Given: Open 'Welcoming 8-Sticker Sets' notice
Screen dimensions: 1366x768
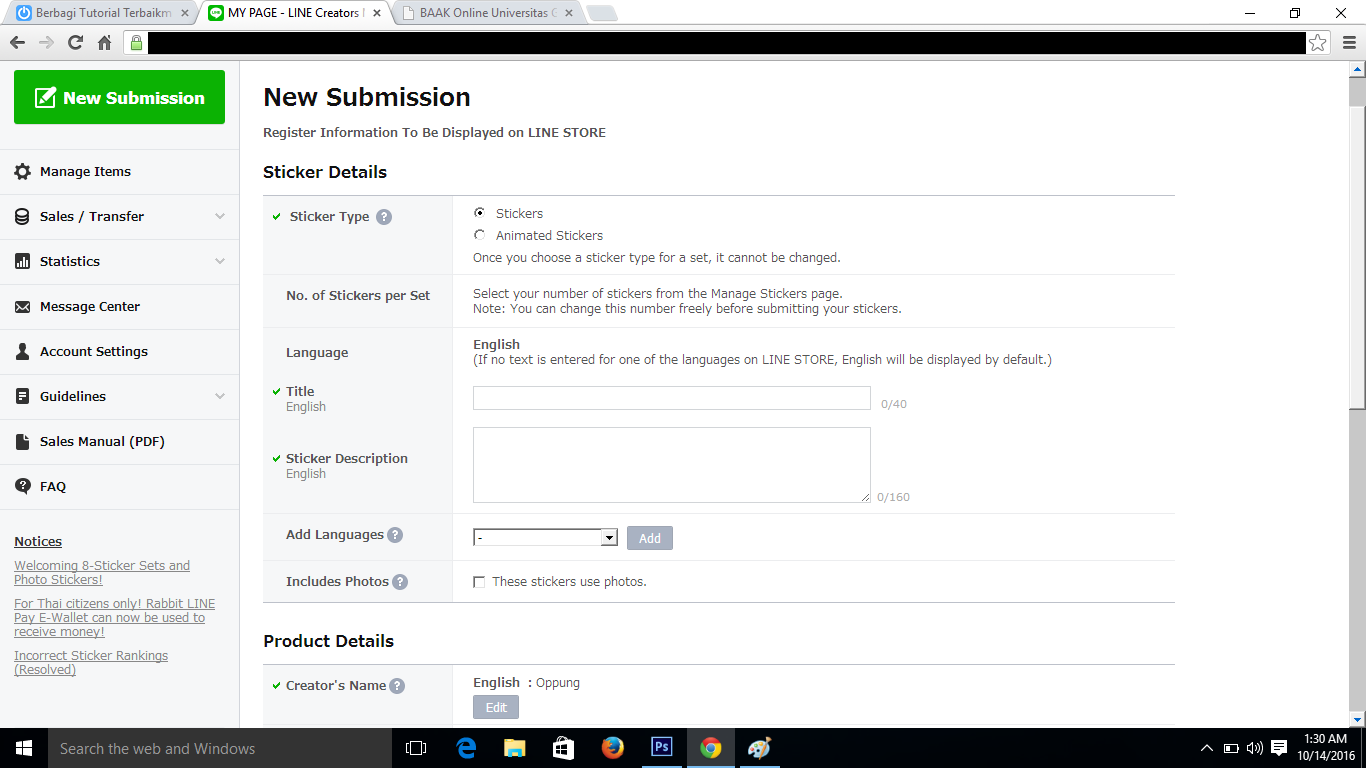Looking at the screenshot, I should (102, 572).
